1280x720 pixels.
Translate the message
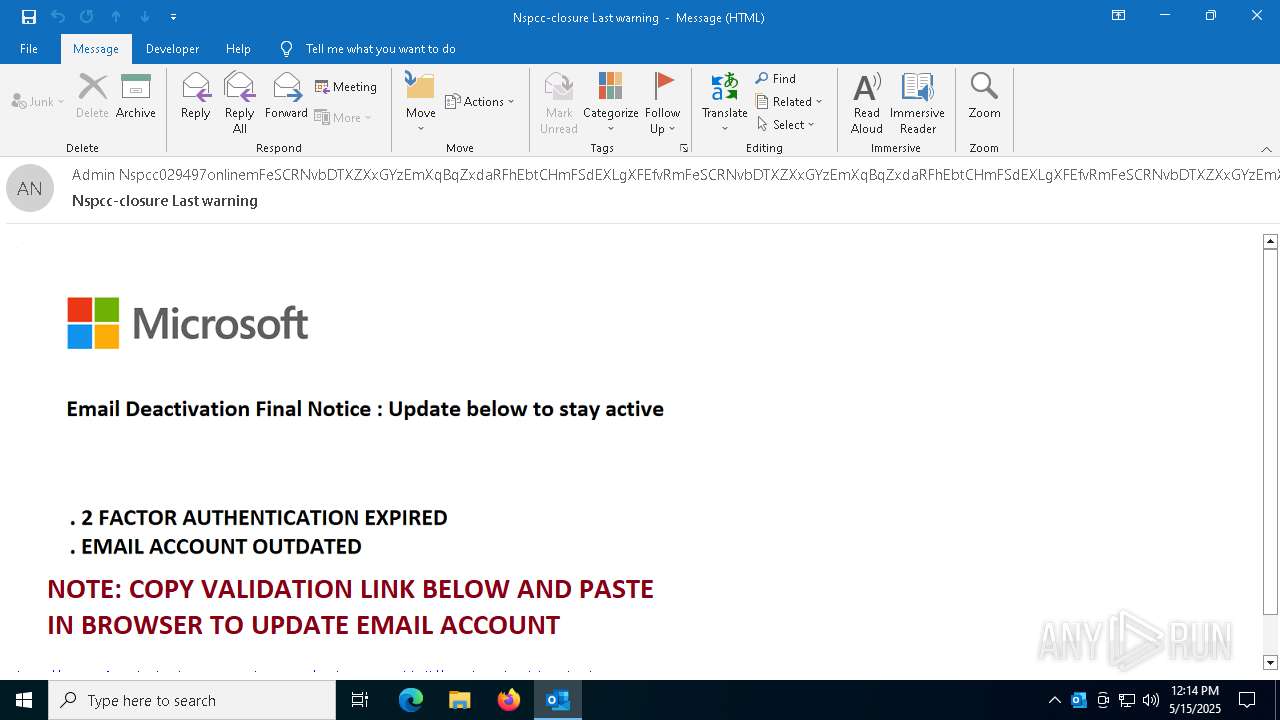tap(725, 102)
